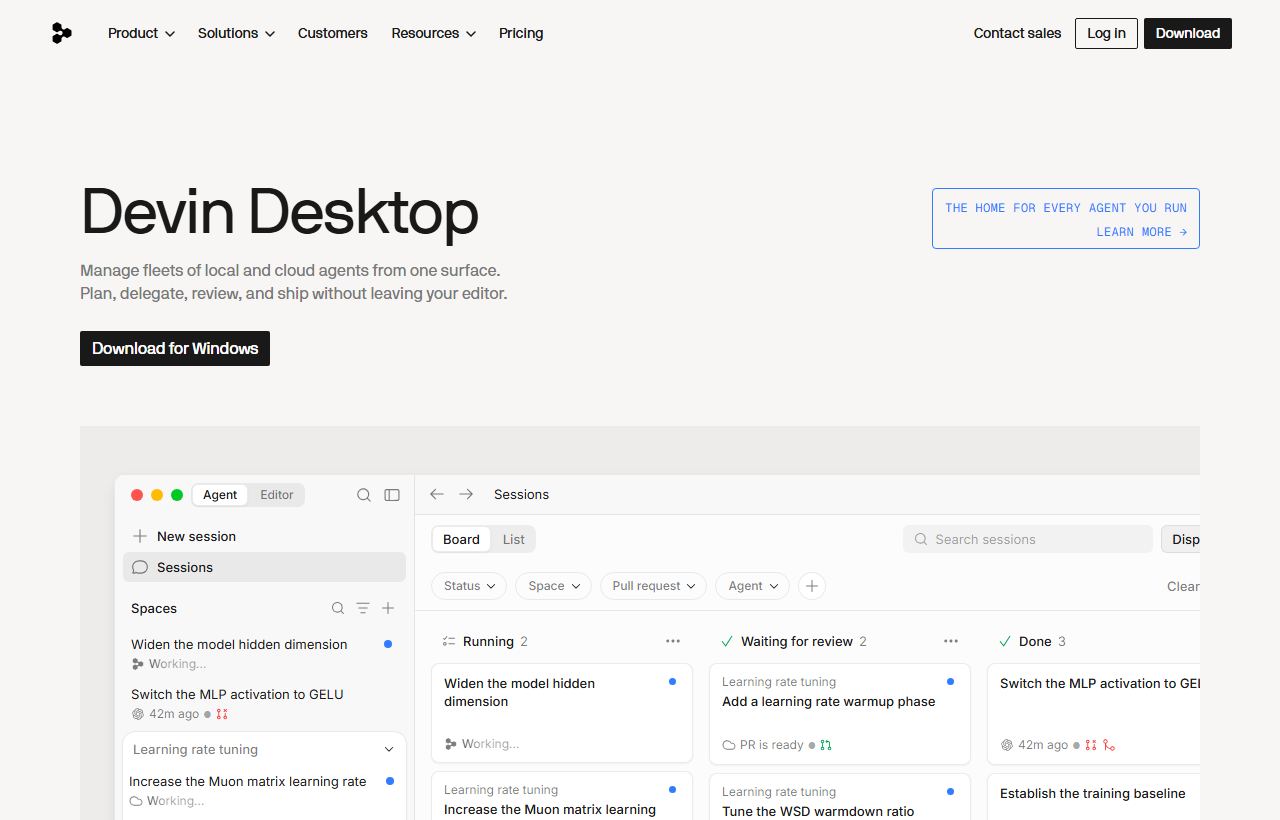Click the Devin icon on the Running card
1280x820 pixels.
tap(451, 744)
